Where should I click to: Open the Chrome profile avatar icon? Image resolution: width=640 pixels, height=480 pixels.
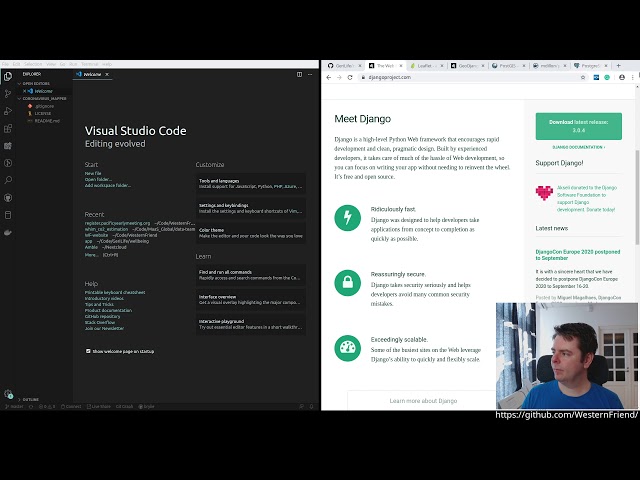(622, 77)
